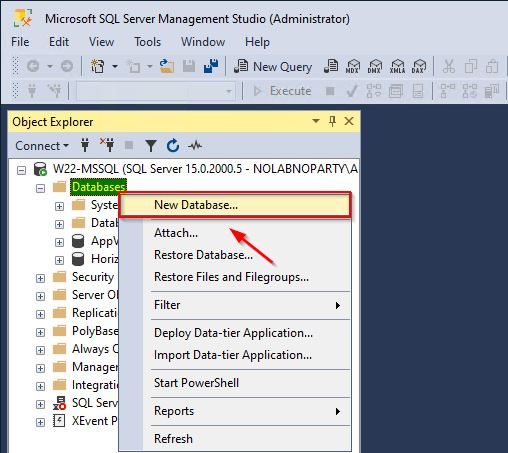Click the SQL Server Agent icon
Image resolution: width=508 pixels, height=453 pixels.
pyautogui.click(x=59, y=403)
